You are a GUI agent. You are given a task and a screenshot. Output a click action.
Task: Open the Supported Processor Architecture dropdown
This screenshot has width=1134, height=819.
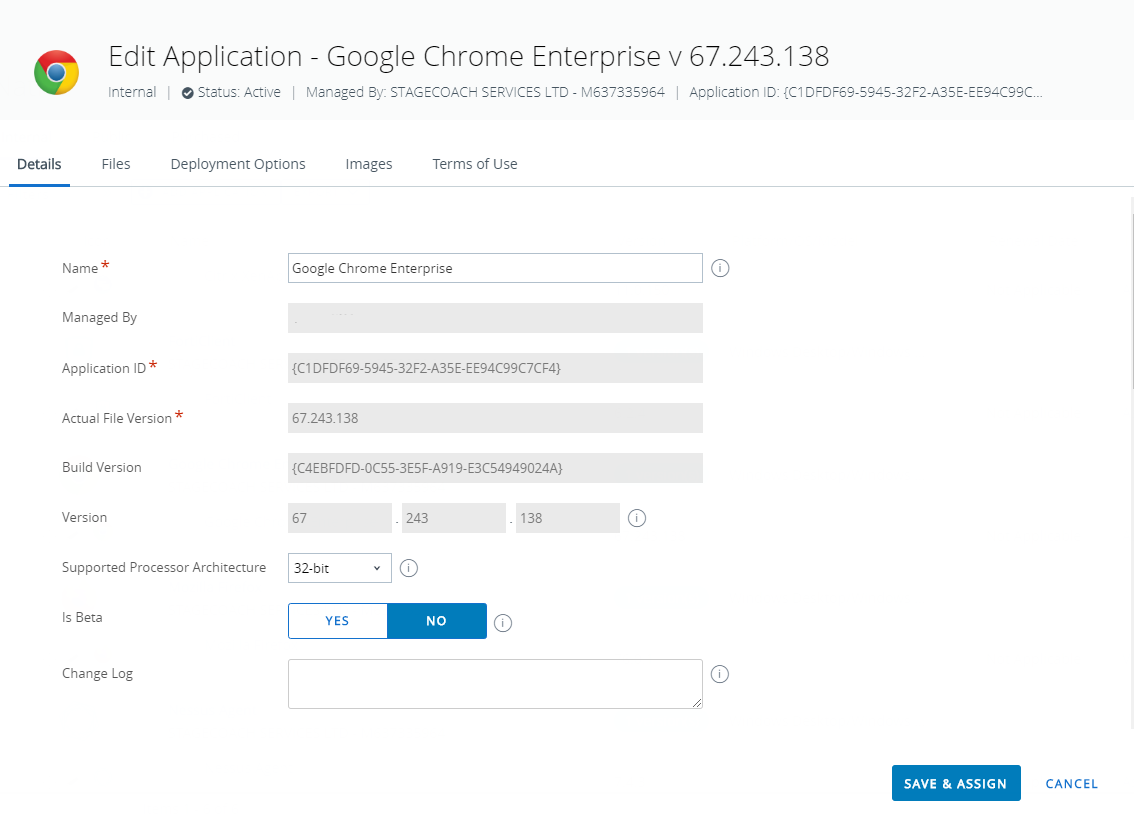[339, 567]
